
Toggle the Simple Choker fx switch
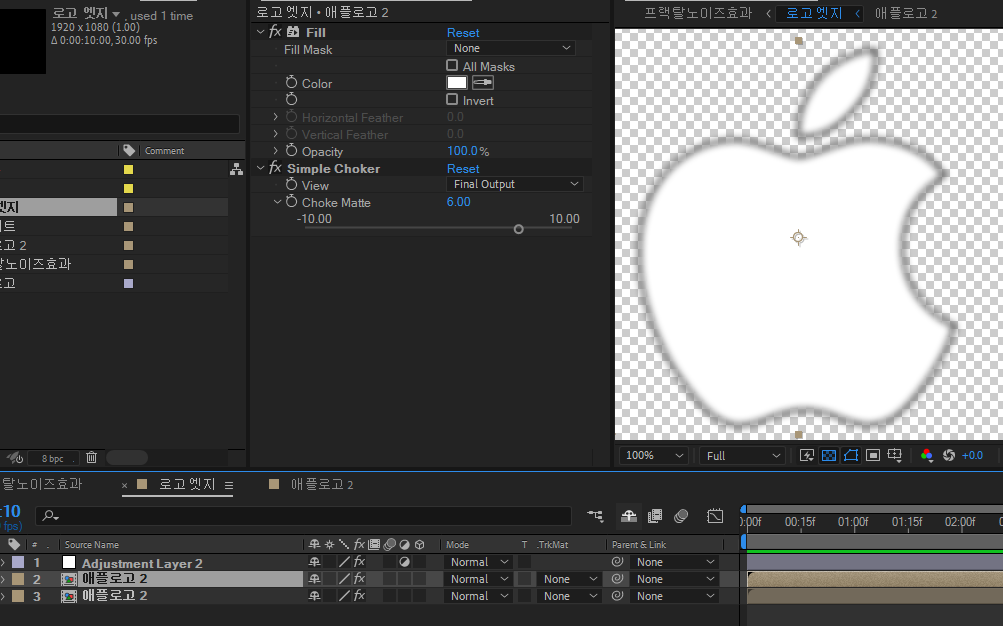tap(275, 168)
